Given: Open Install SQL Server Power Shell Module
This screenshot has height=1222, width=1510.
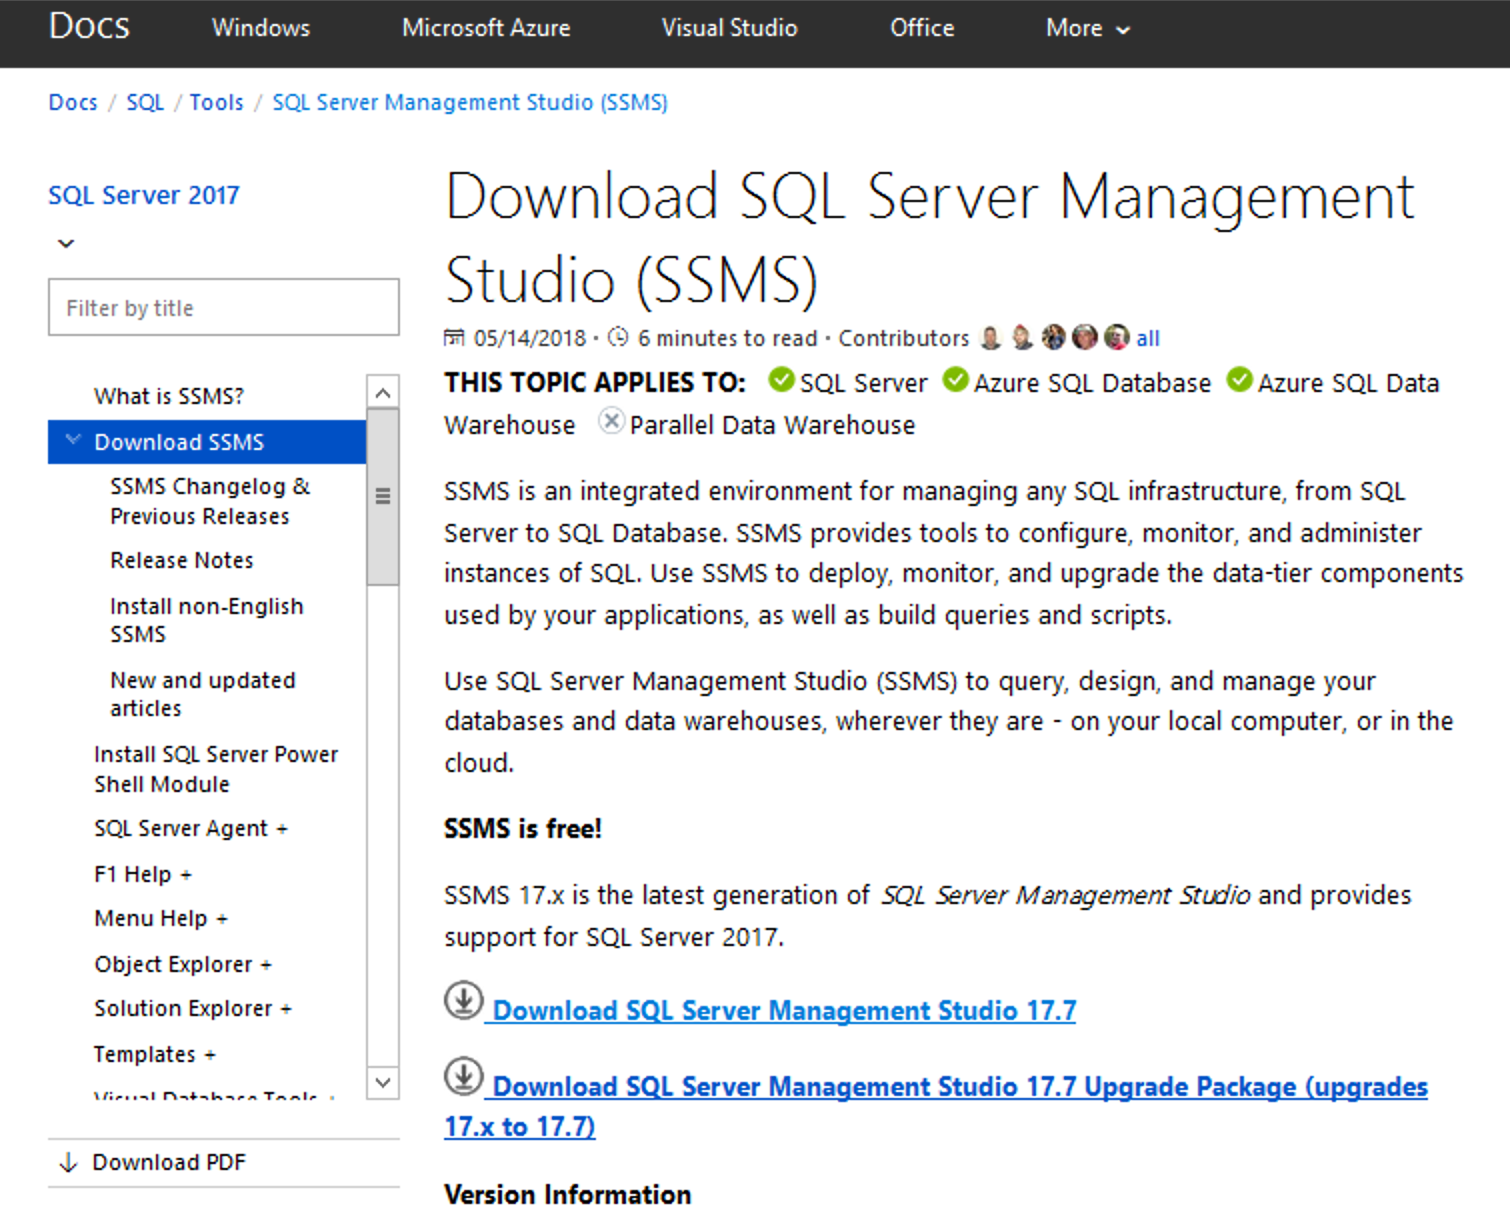Looking at the screenshot, I should point(216,769).
